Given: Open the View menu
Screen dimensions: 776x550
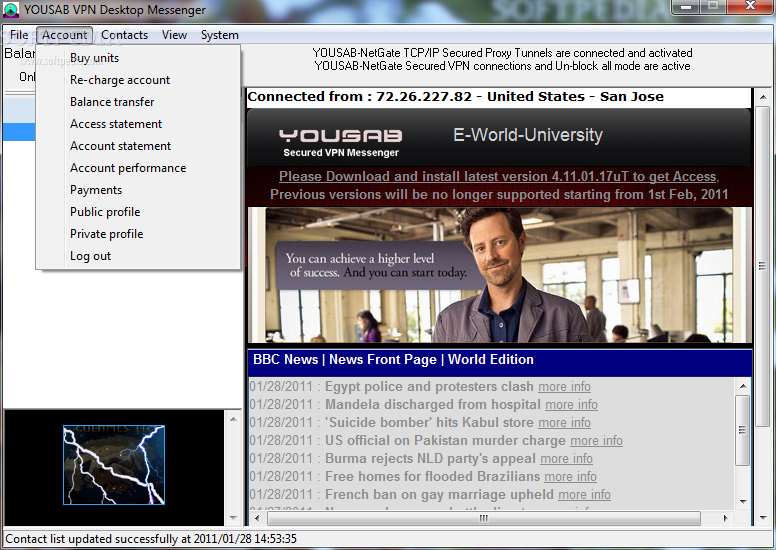Looking at the screenshot, I should pyautogui.click(x=174, y=35).
